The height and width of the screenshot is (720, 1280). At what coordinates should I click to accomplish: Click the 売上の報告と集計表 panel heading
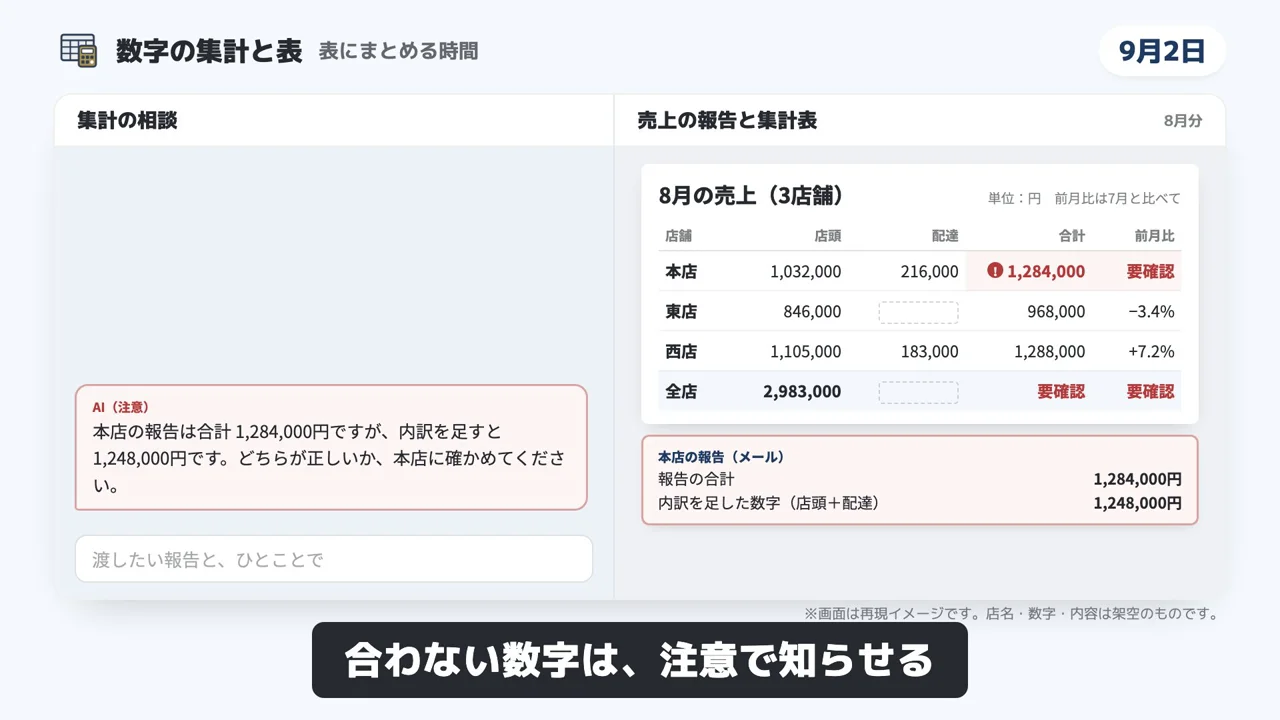(727, 121)
